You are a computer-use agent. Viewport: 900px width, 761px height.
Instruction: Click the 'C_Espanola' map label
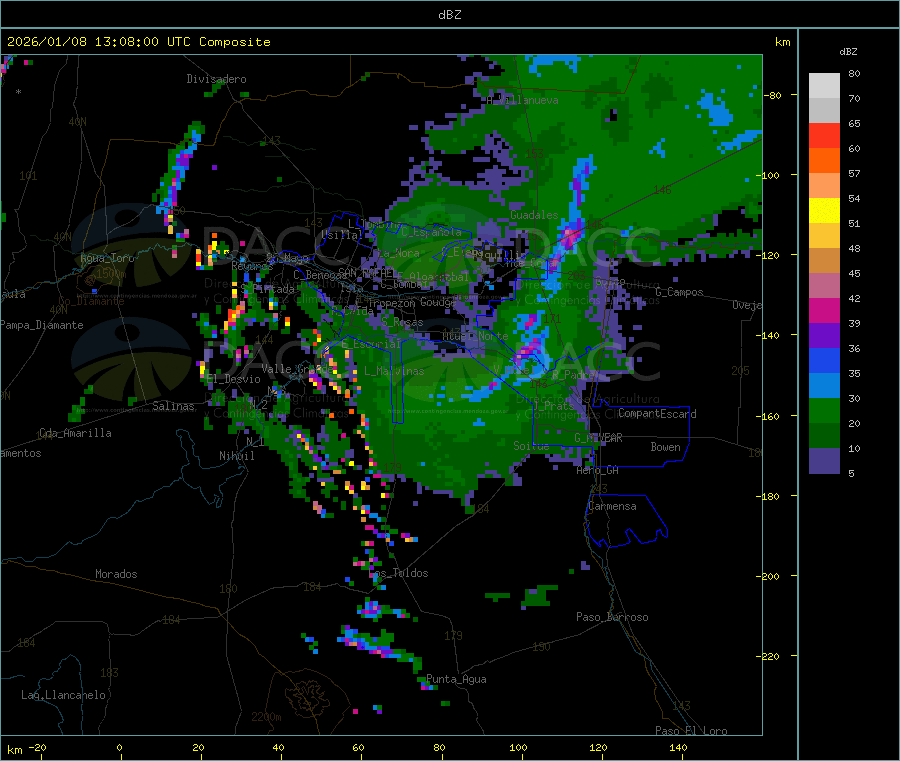tap(431, 232)
